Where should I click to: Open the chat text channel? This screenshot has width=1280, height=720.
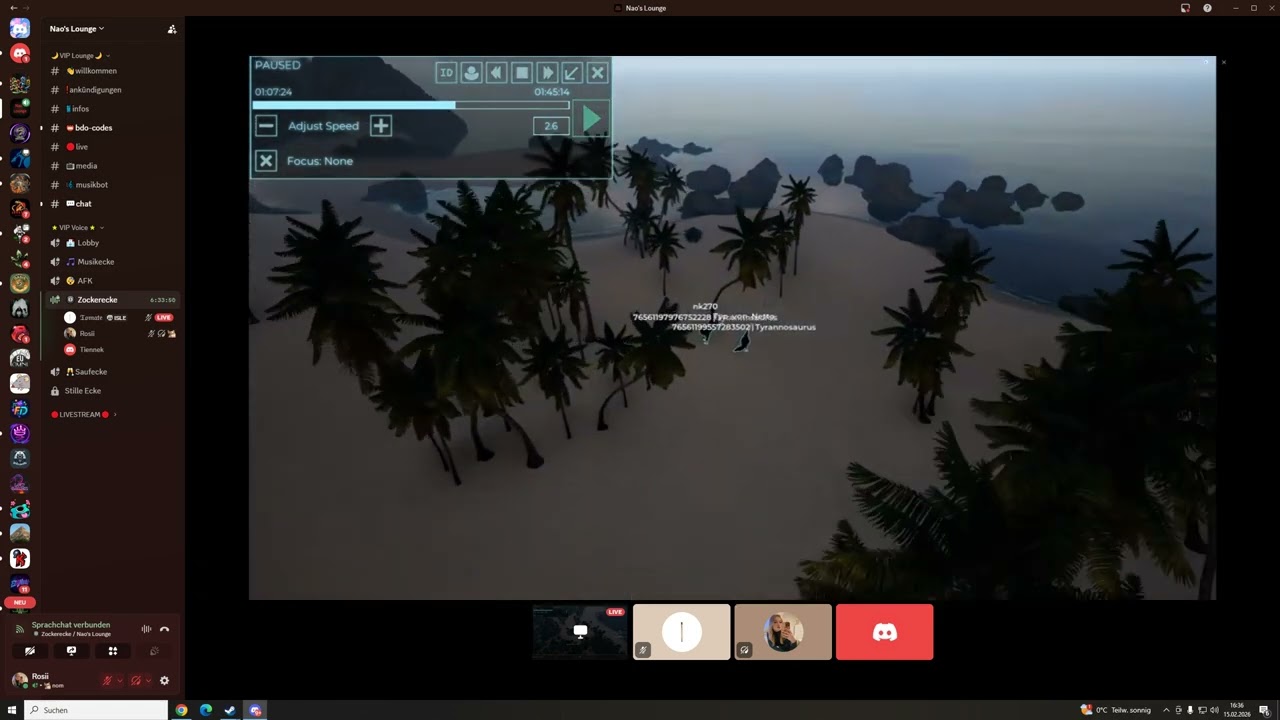point(113,204)
